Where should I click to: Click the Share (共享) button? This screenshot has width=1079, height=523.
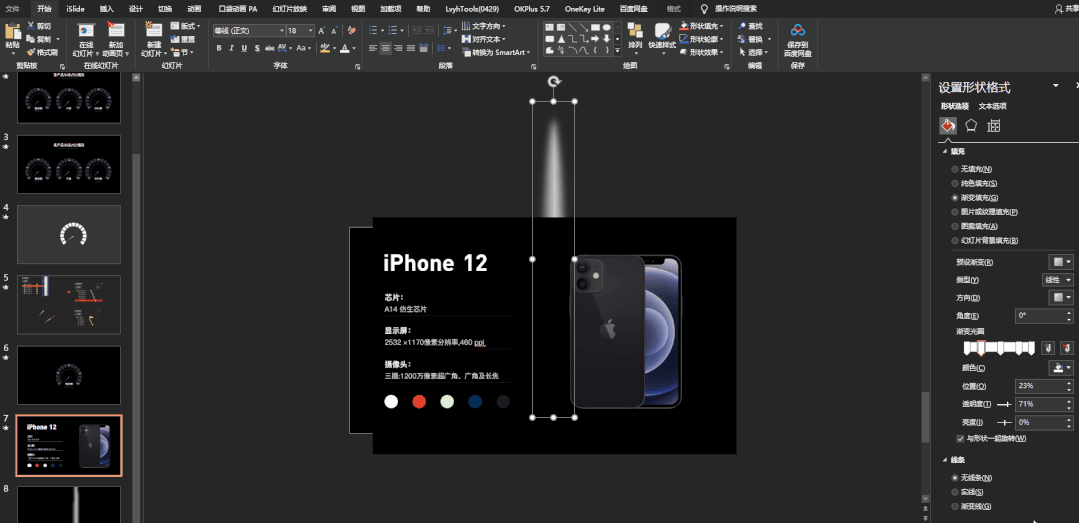[1067, 9]
